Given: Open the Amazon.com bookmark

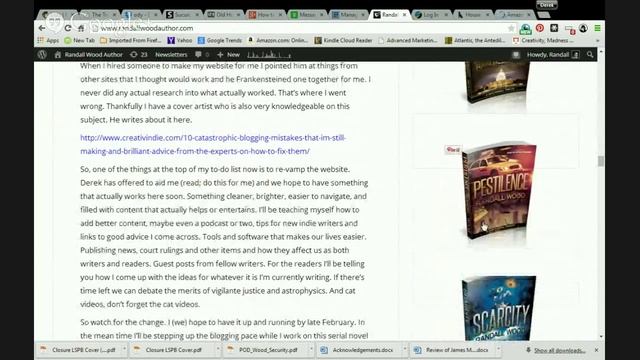Looking at the screenshot, I should pos(278,40).
